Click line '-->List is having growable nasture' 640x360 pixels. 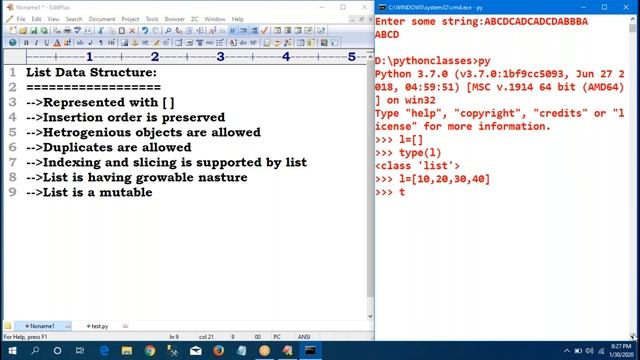(137, 178)
